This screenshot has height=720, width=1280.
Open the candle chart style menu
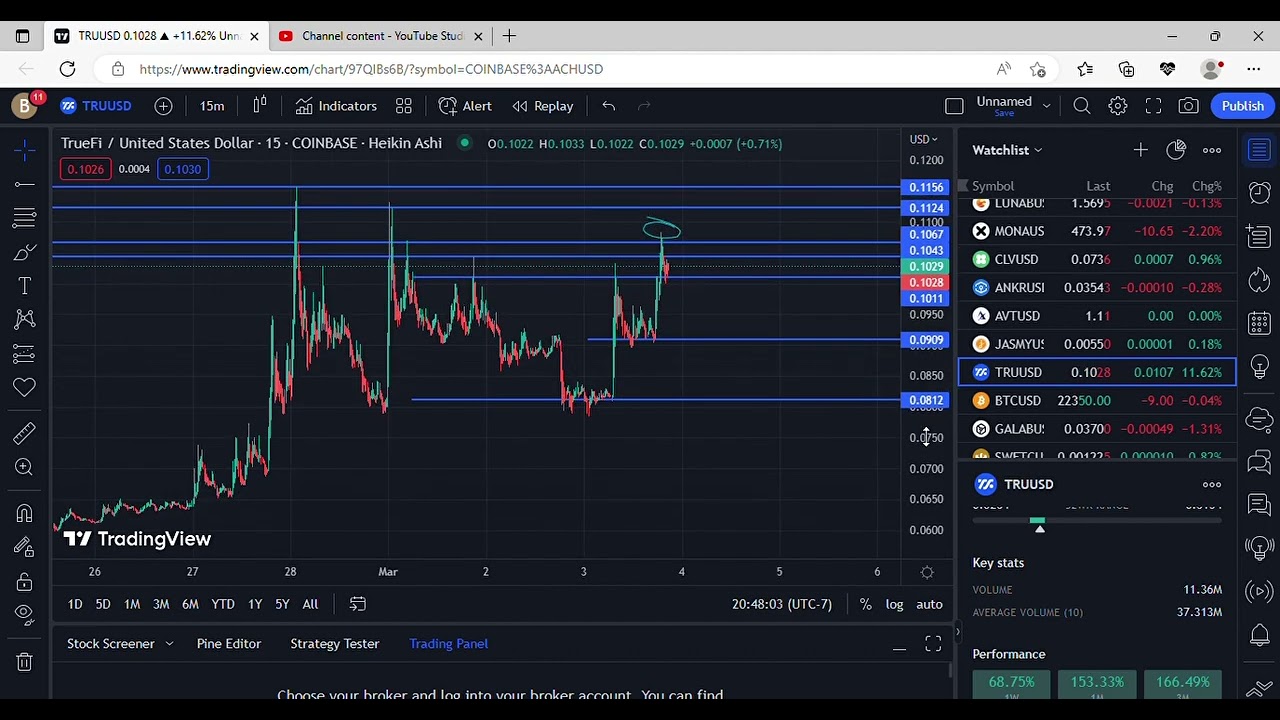(260, 106)
